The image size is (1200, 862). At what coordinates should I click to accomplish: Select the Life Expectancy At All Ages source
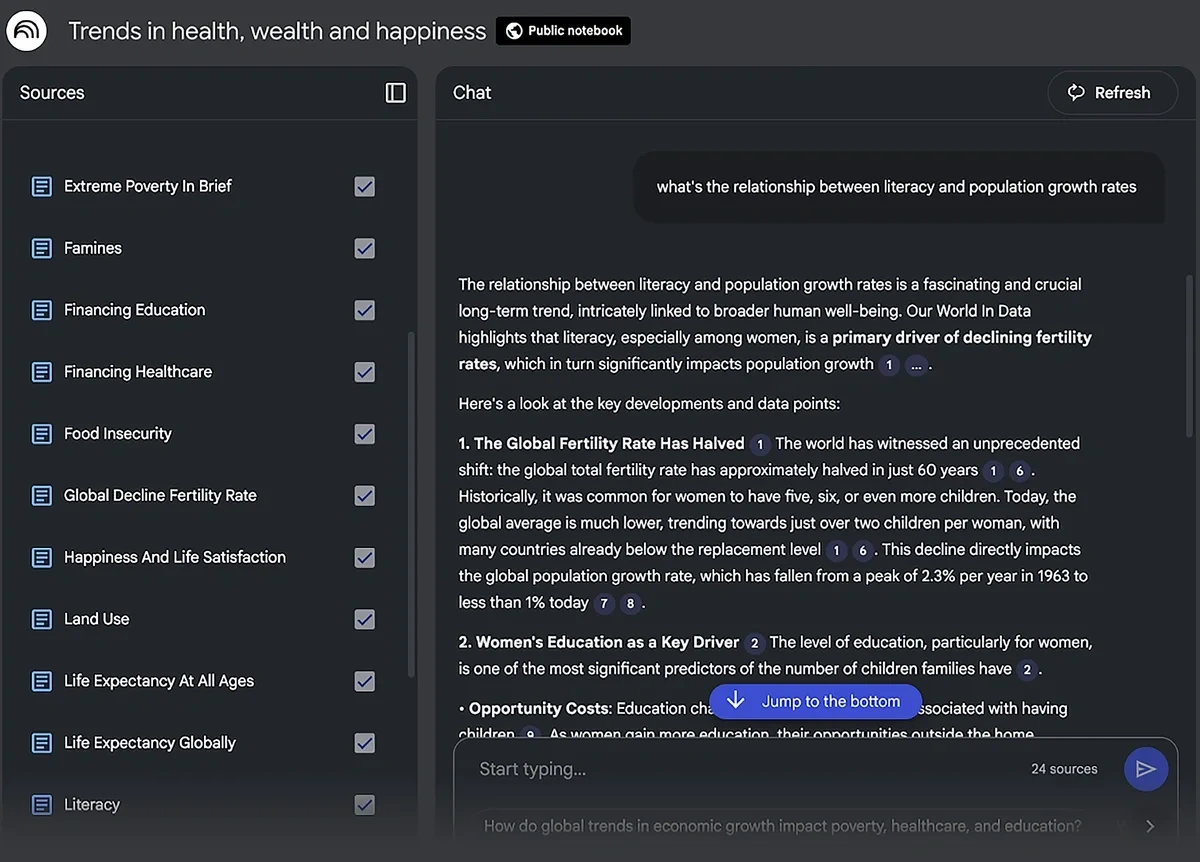(158, 681)
